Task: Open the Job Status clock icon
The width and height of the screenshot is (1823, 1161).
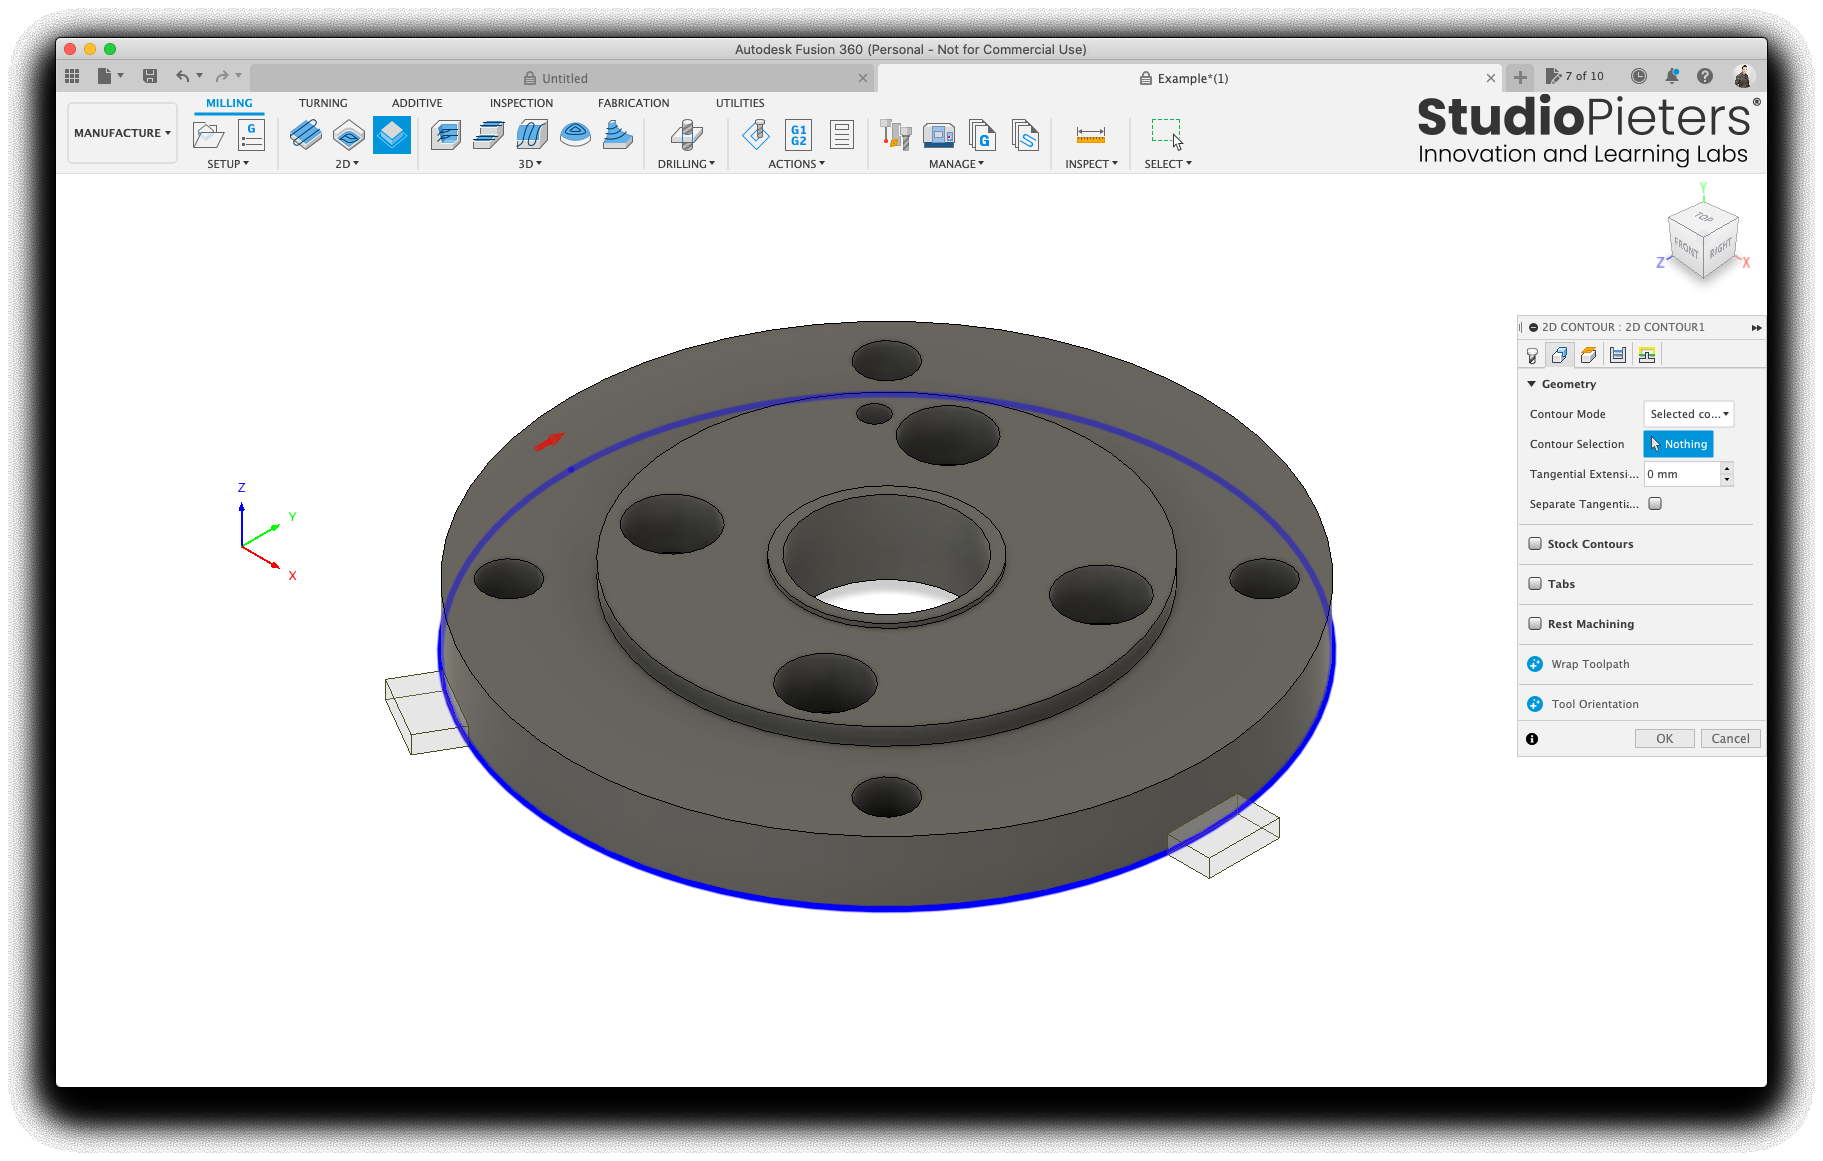Action: pyautogui.click(x=1638, y=76)
